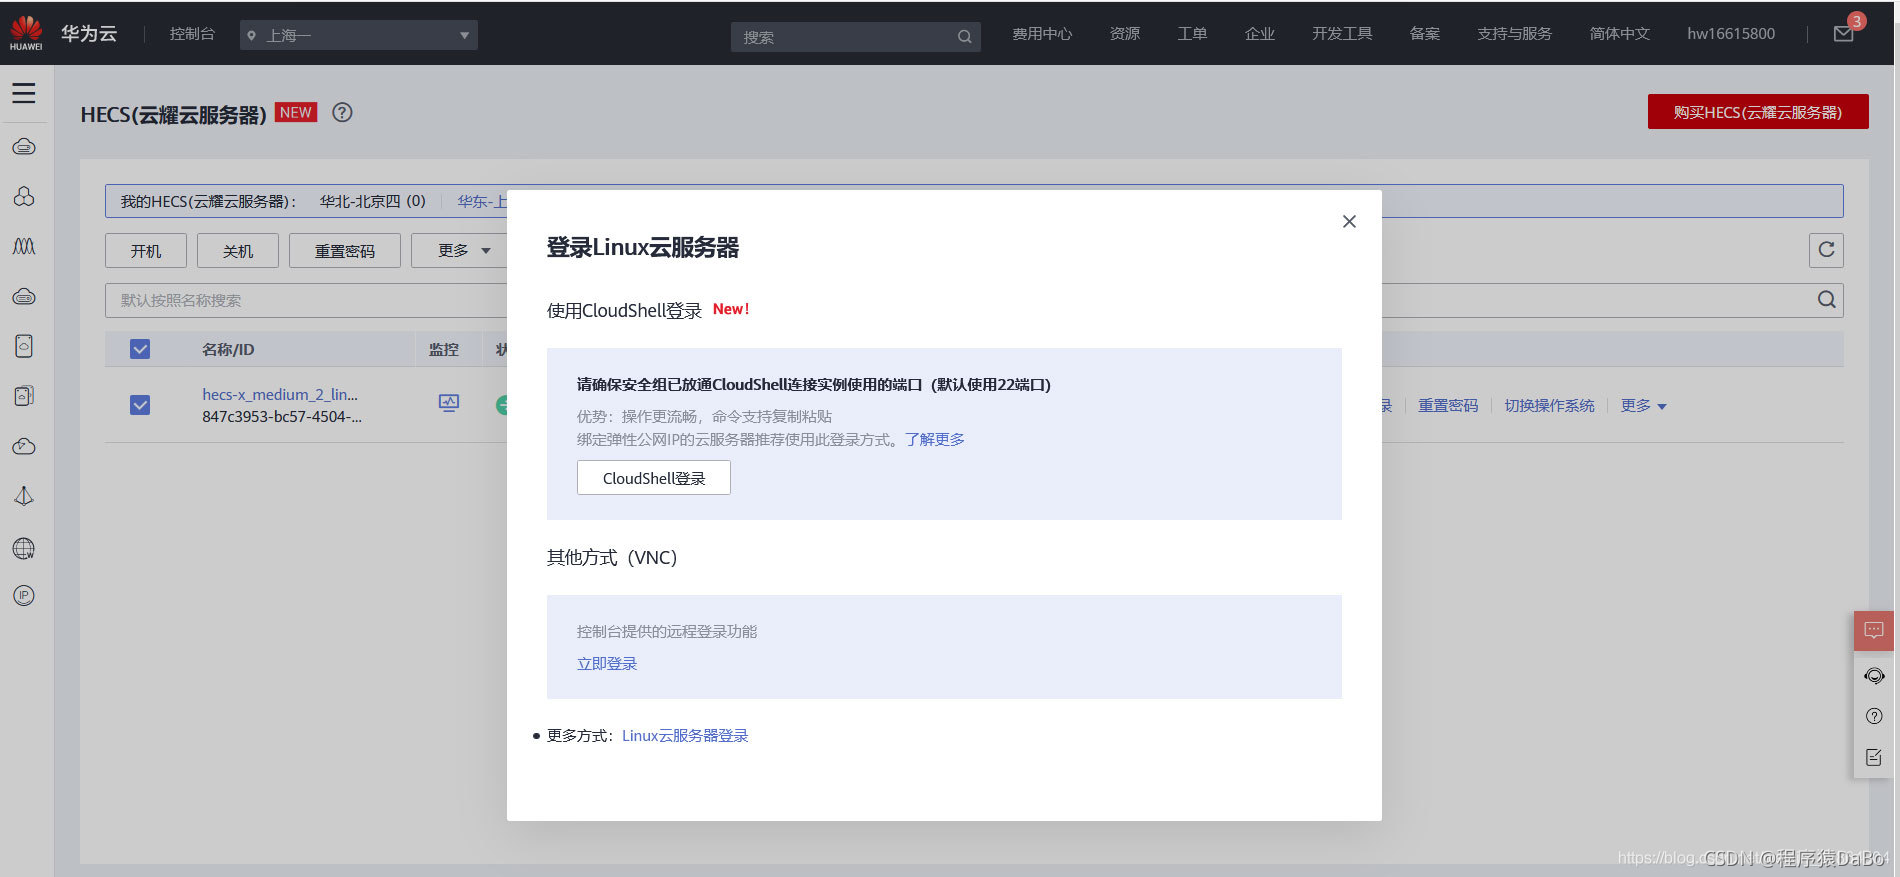Screen dimensions: 1900x877
Task: Open the fourth sidebar cloud disk icon
Action: (24, 297)
